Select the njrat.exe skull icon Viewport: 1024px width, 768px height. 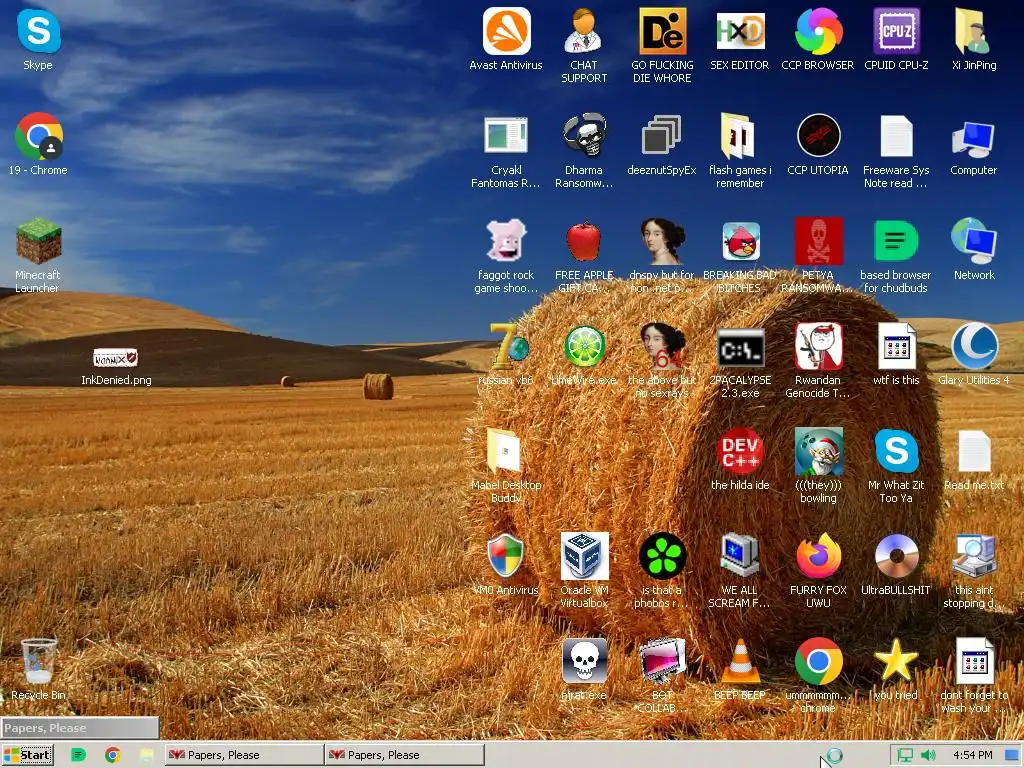(x=584, y=661)
